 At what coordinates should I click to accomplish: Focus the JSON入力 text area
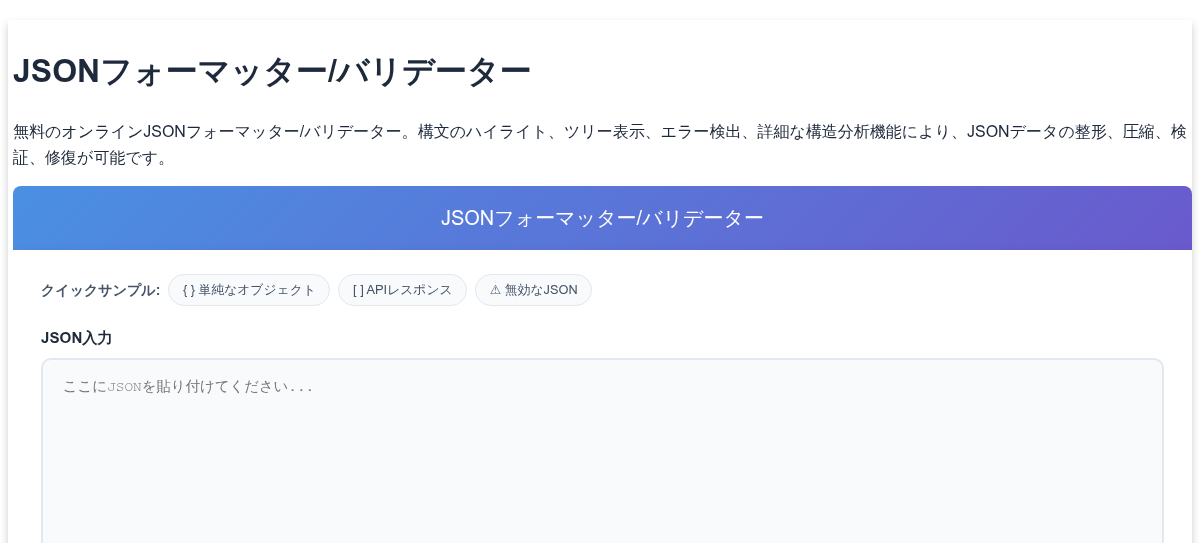pyautogui.click(x=602, y=451)
